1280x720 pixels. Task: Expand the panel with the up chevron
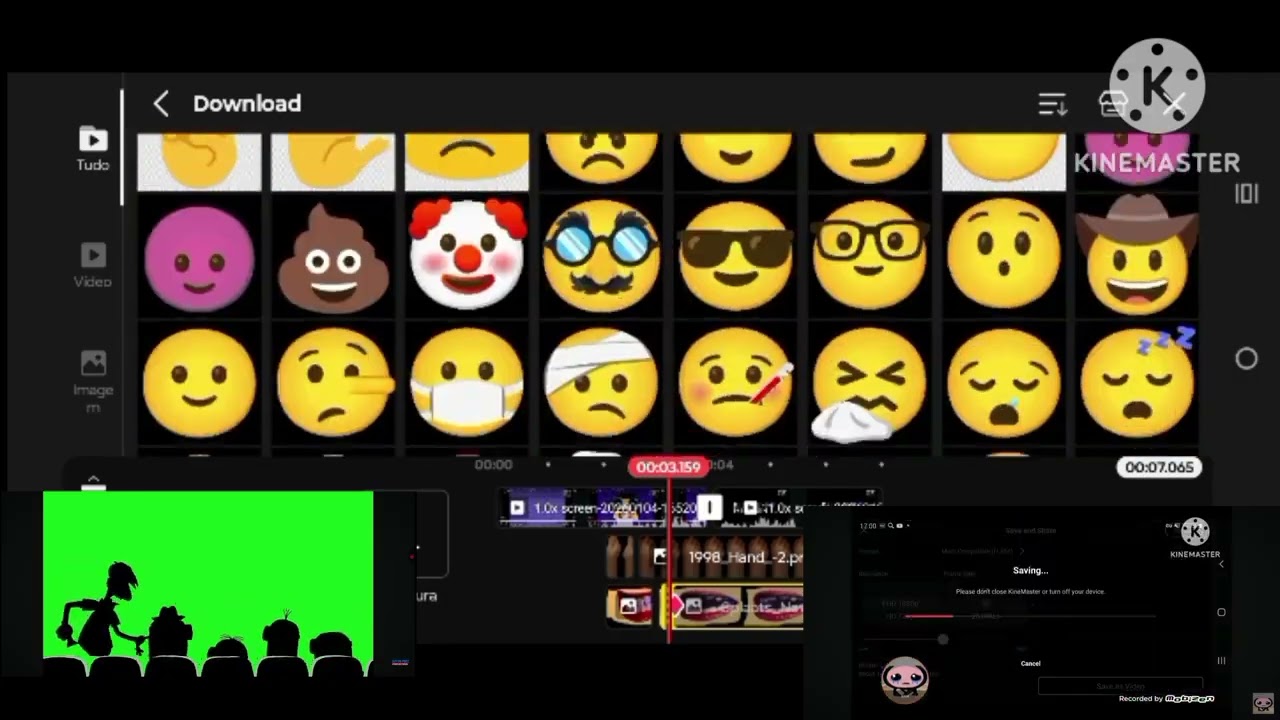92,482
